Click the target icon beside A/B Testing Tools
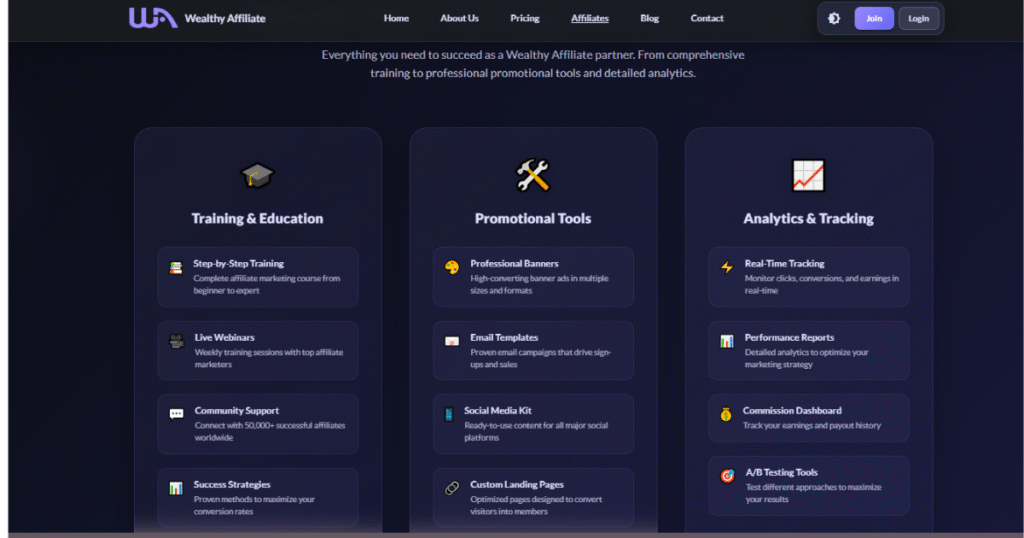Viewport: 1024px width, 538px height. coord(728,476)
